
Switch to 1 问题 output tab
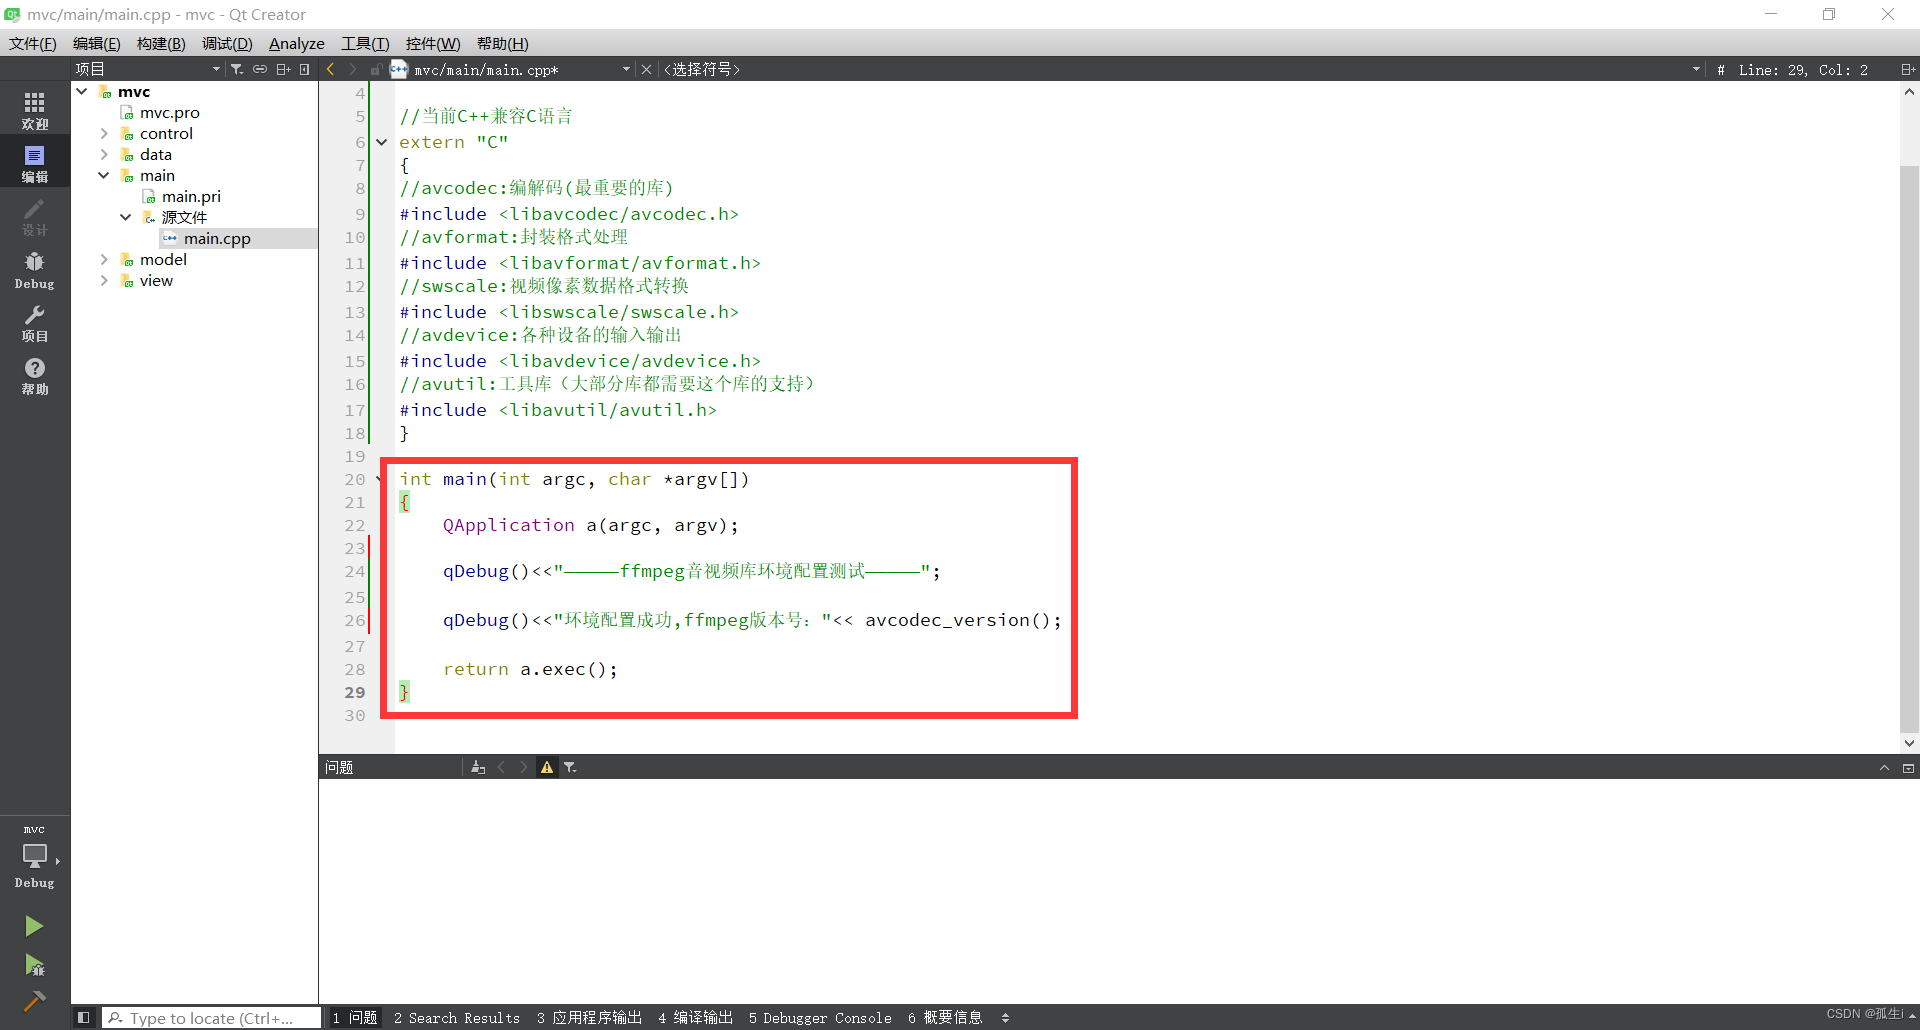coord(355,1017)
